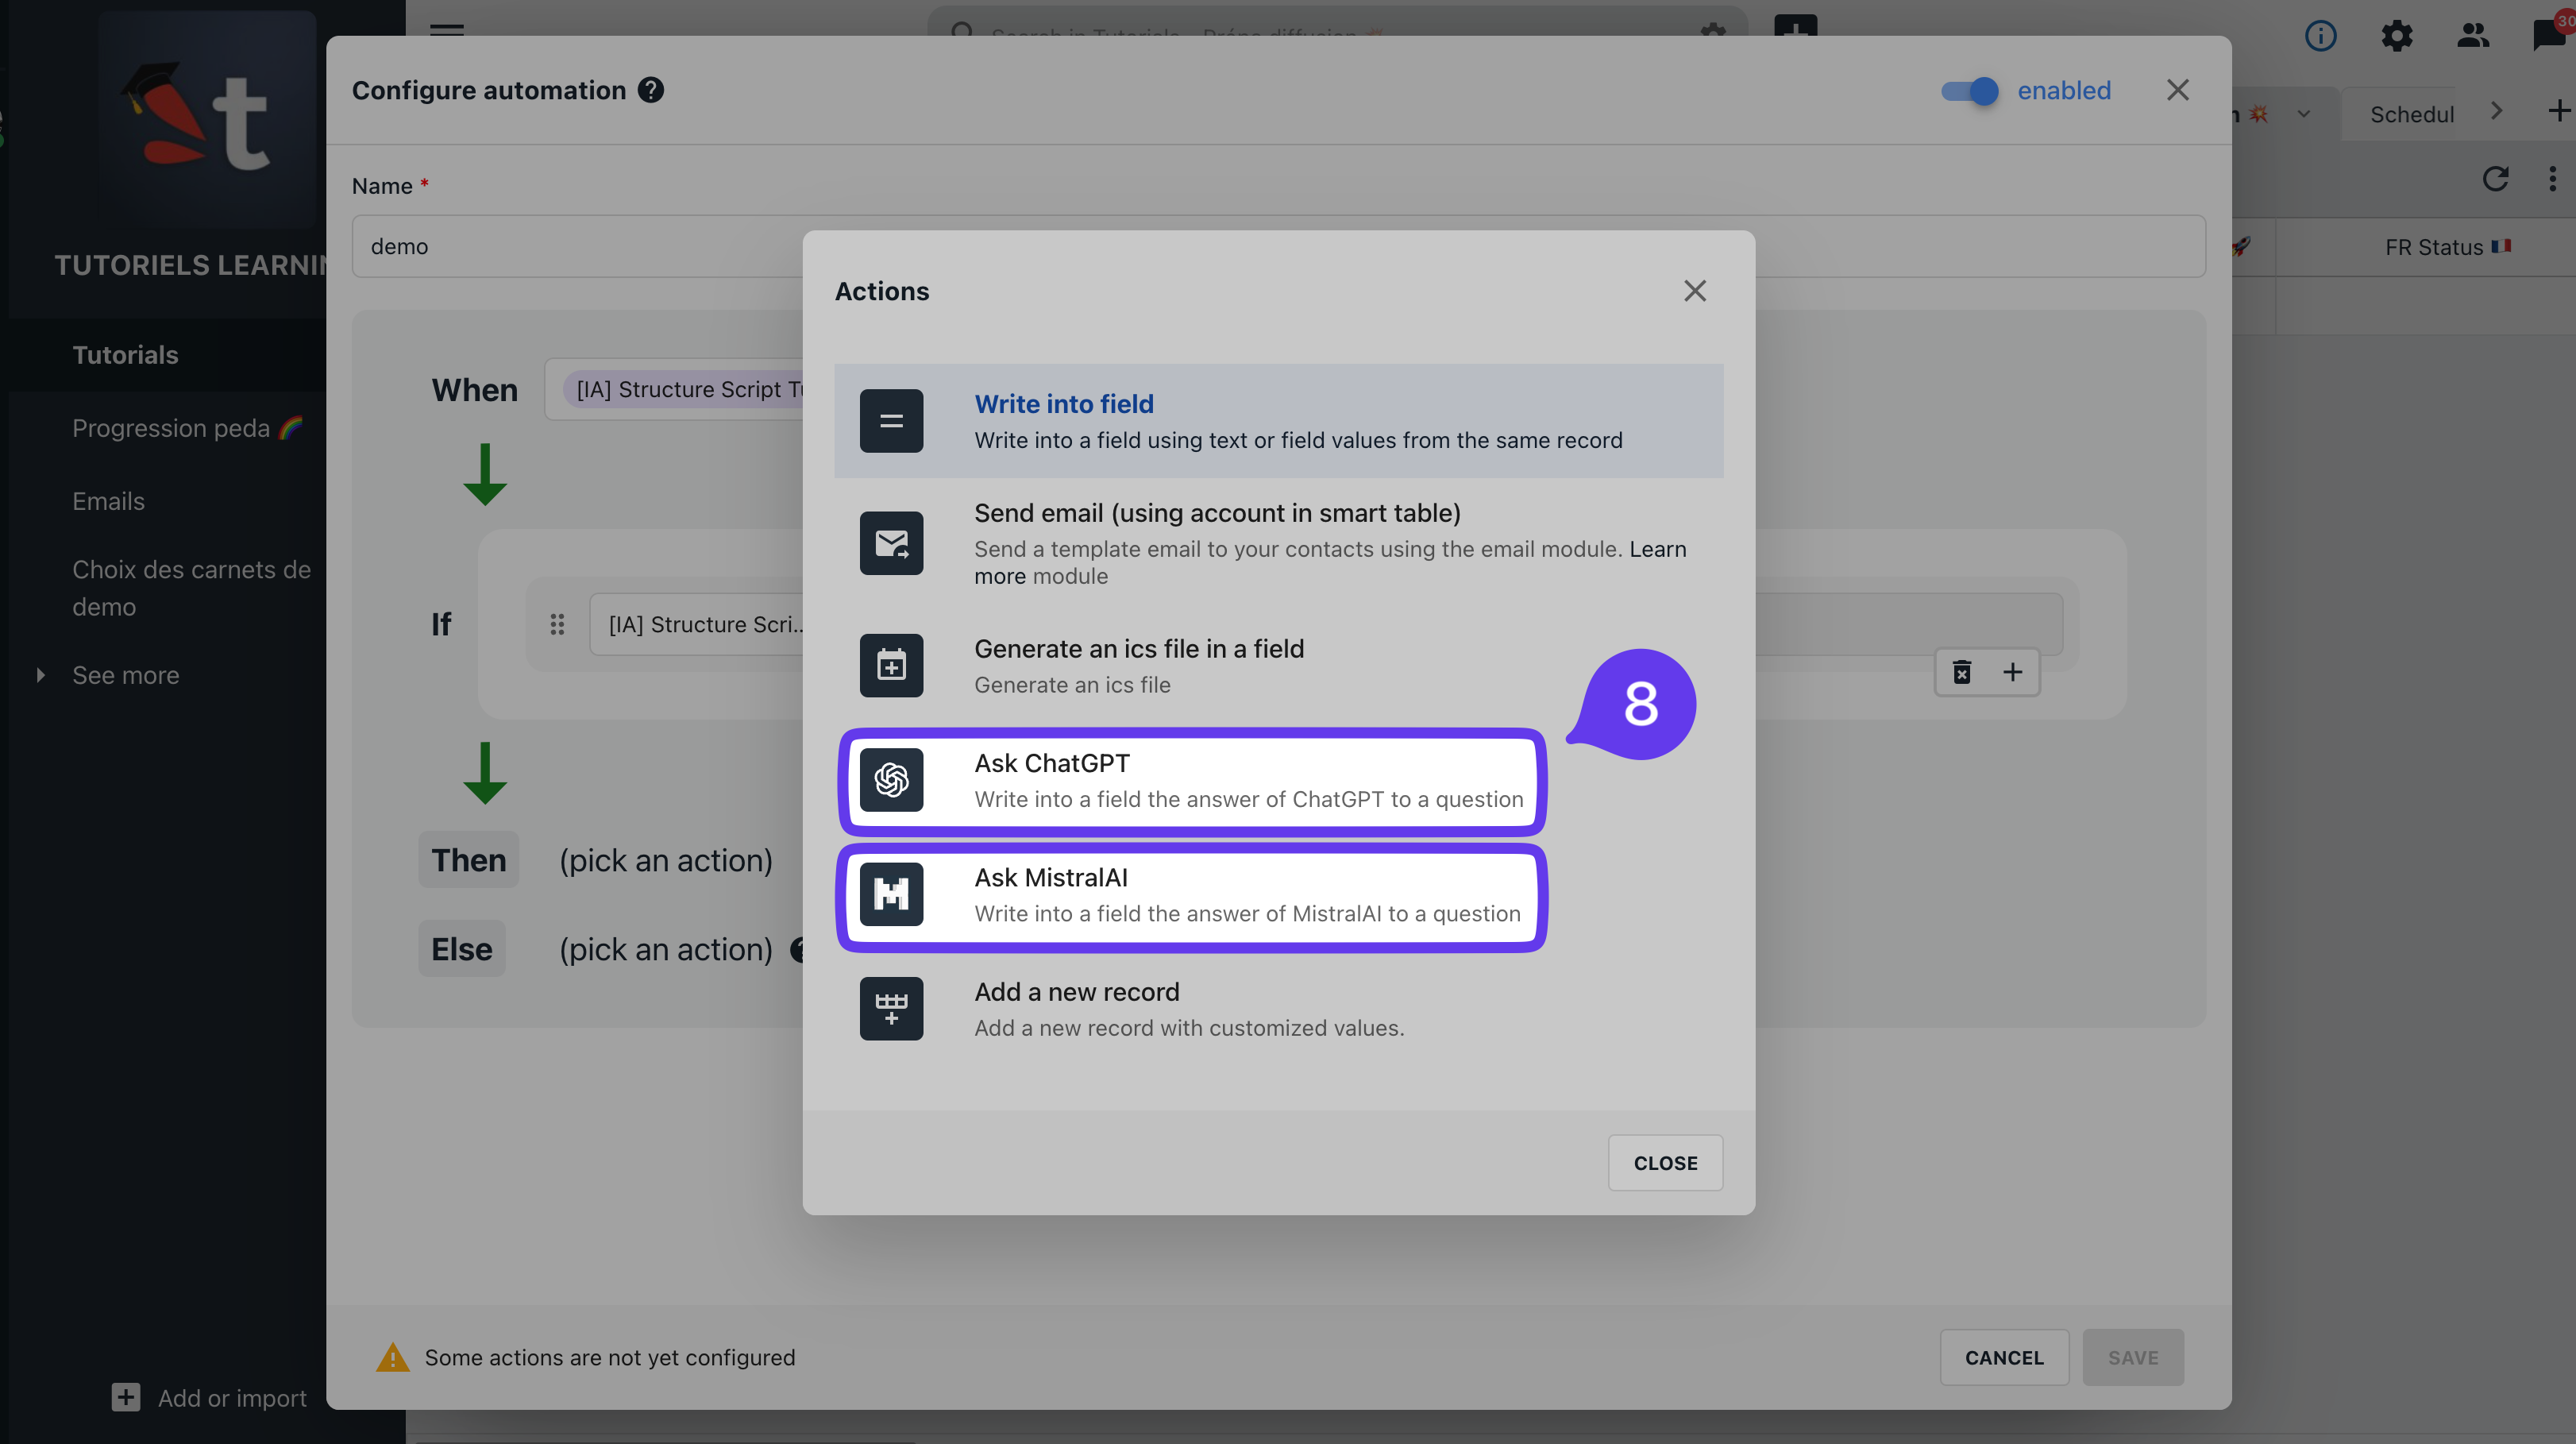The height and width of the screenshot is (1444, 2576).
Task: Delete the If condition row
Action: (x=1961, y=672)
